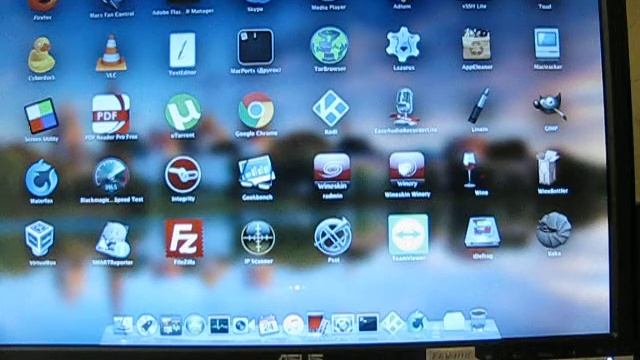Open the Psst app
Viewport: 640px width, 360px height.
(x=333, y=237)
